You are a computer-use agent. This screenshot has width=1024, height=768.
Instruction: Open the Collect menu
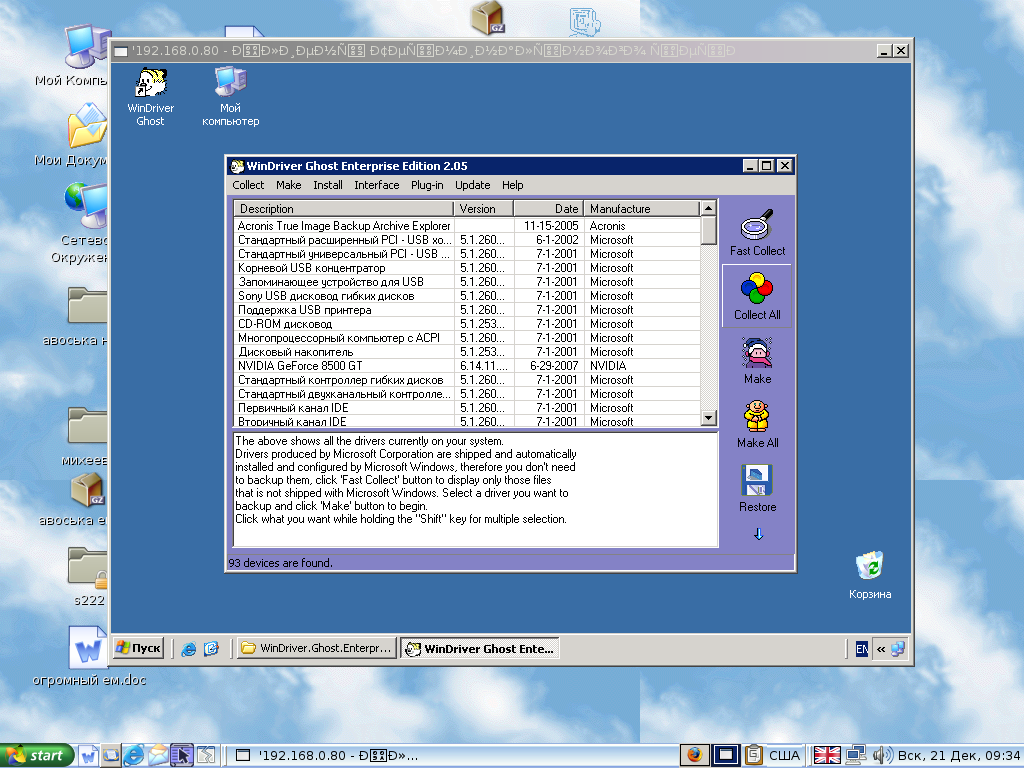click(x=248, y=185)
